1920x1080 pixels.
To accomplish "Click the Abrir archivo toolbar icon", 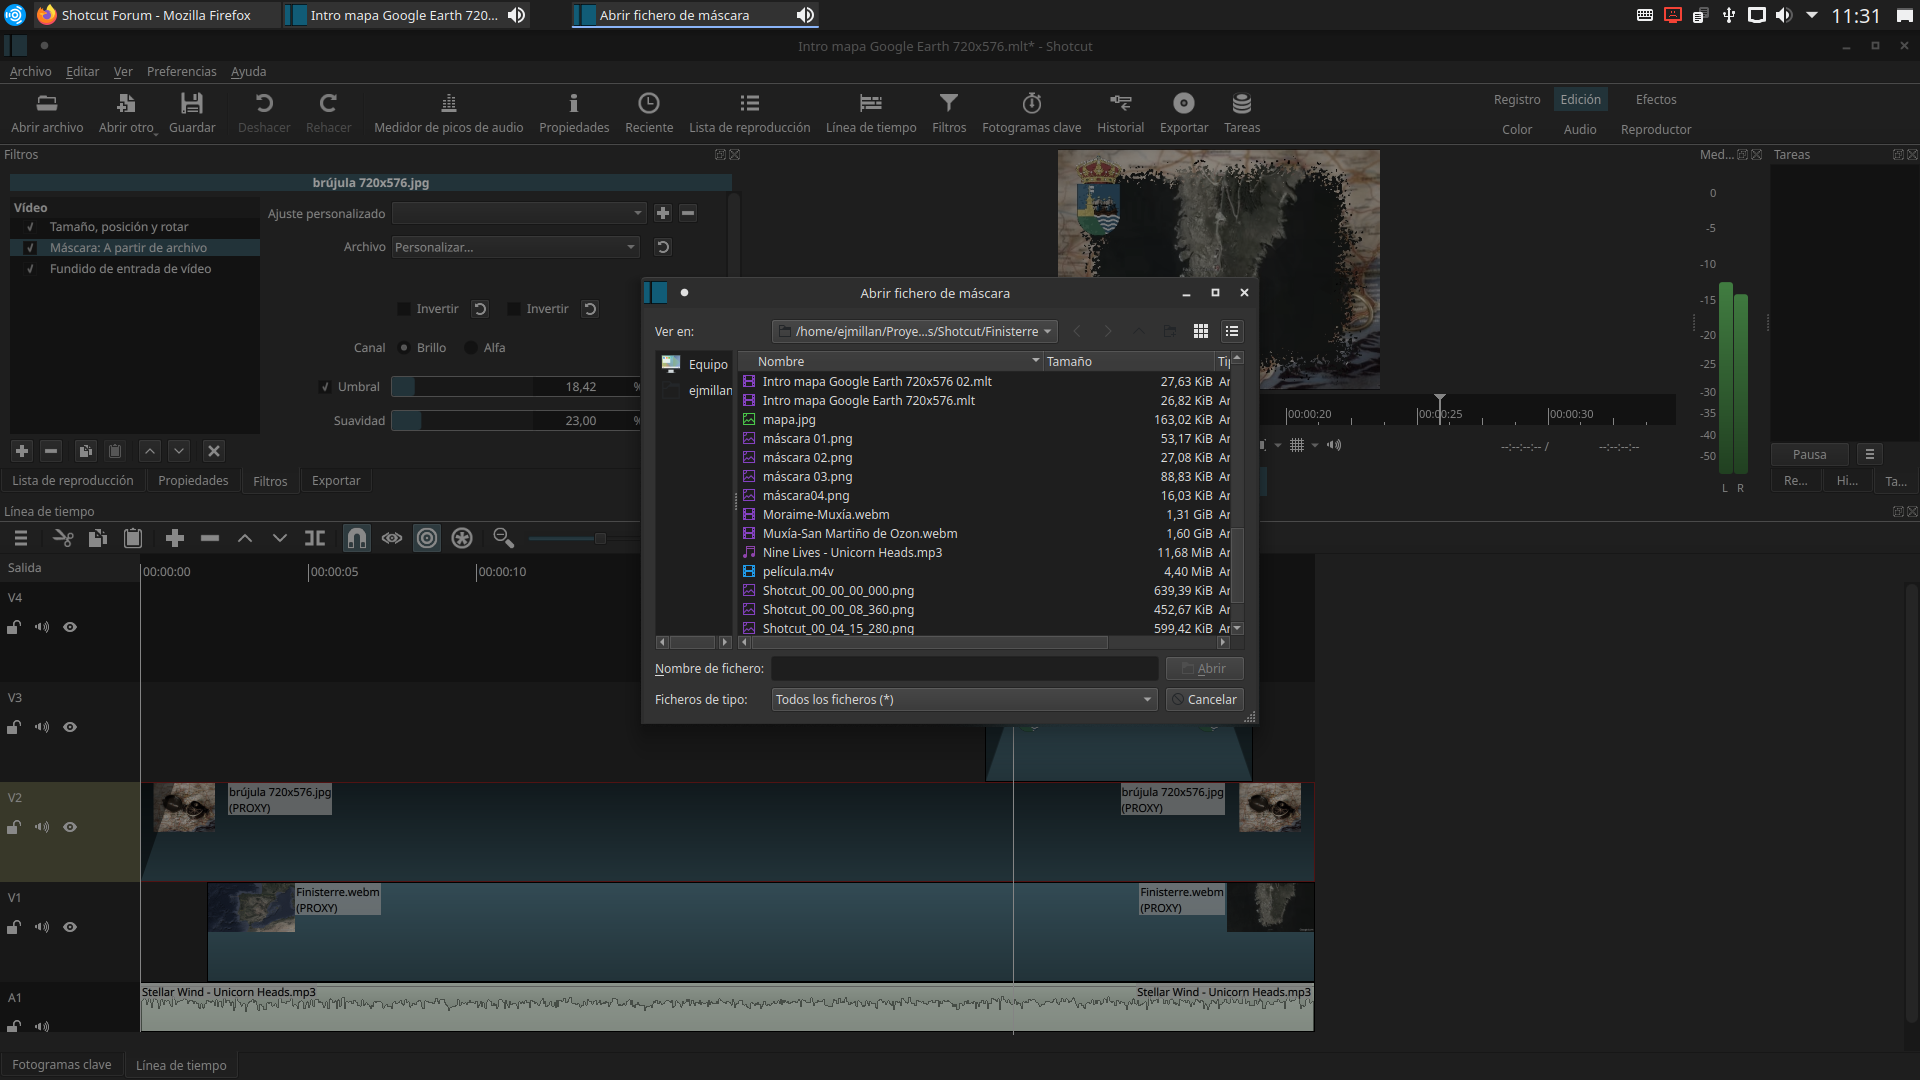I will (x=47, y=112).
